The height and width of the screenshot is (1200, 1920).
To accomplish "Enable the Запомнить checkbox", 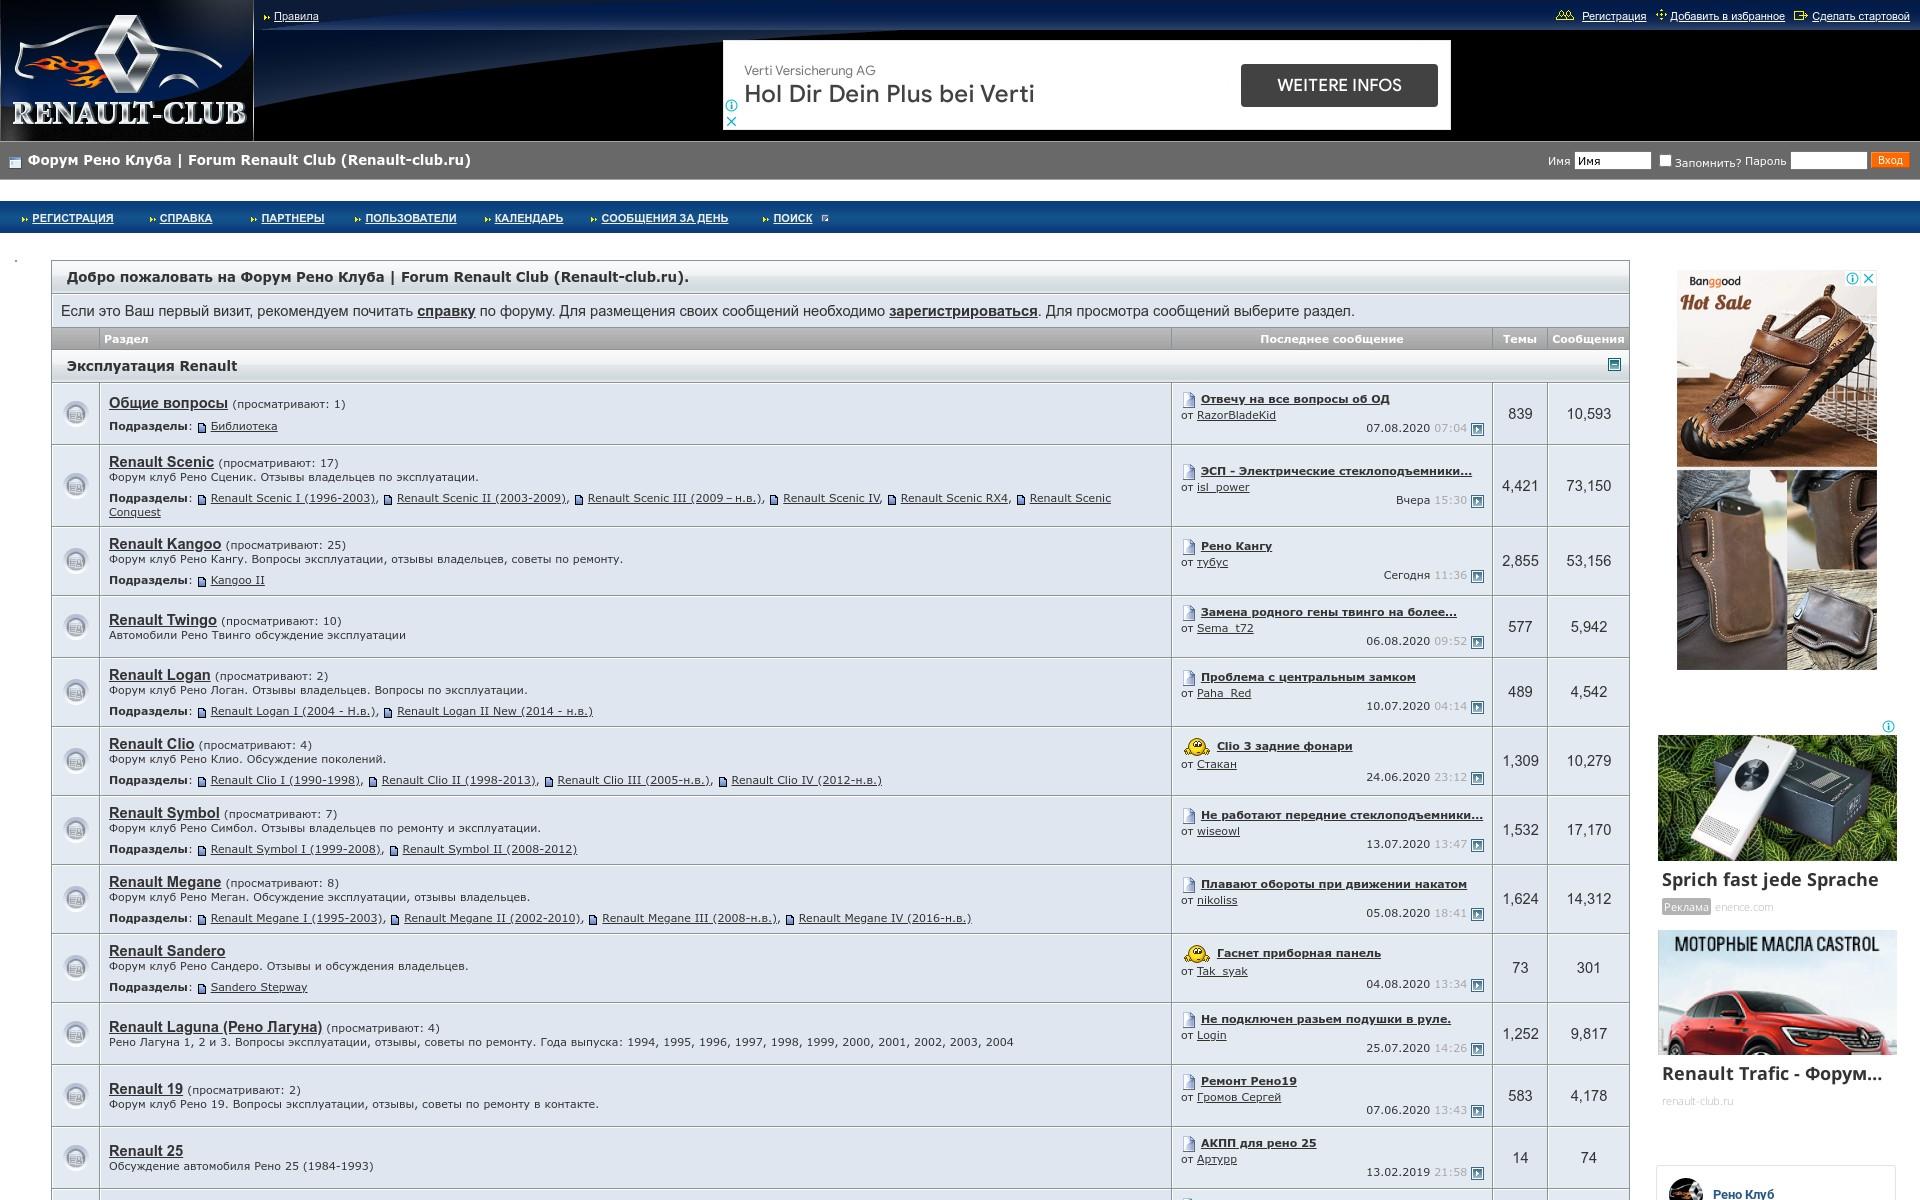I will 1665,160.
